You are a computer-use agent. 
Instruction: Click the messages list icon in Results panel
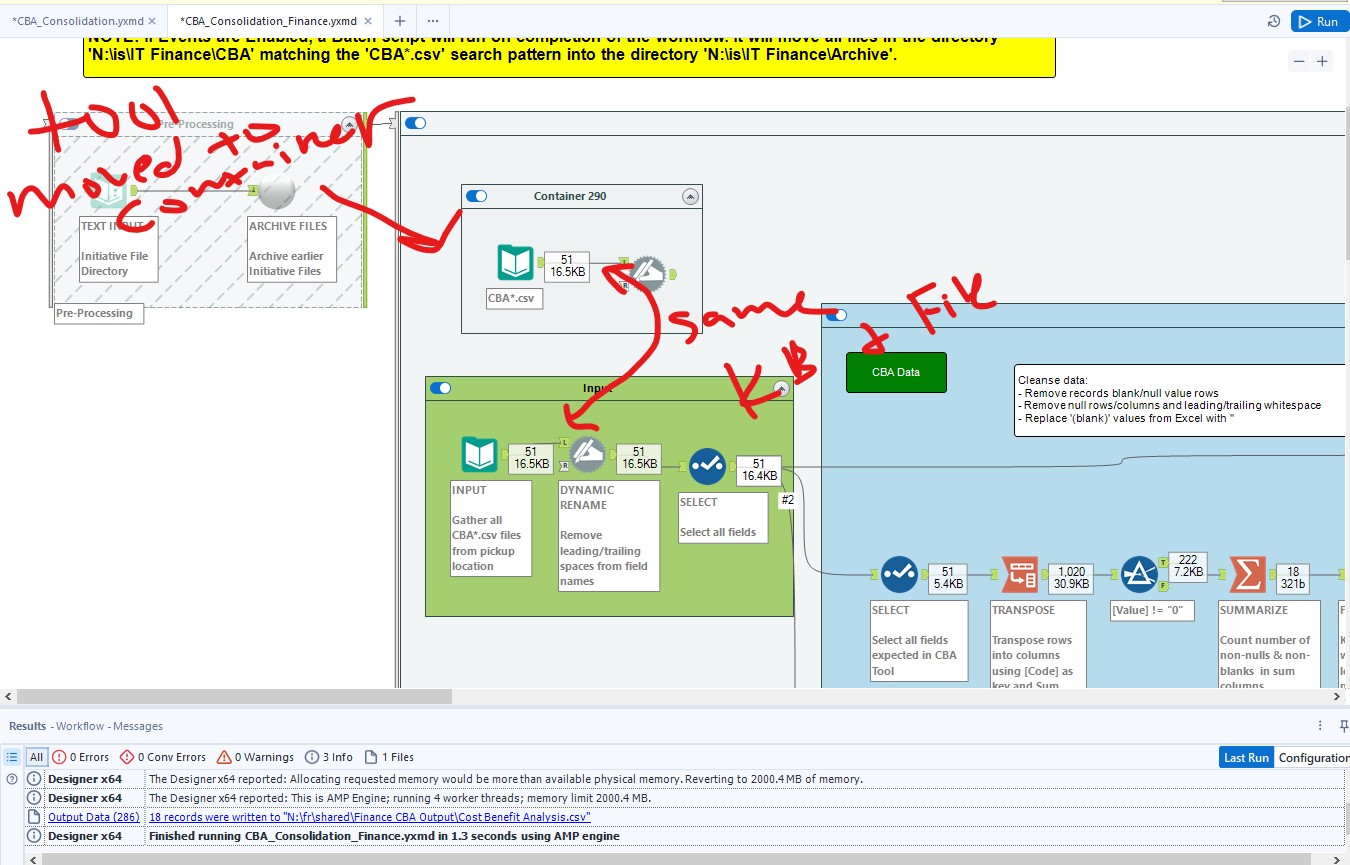point(13,757)
